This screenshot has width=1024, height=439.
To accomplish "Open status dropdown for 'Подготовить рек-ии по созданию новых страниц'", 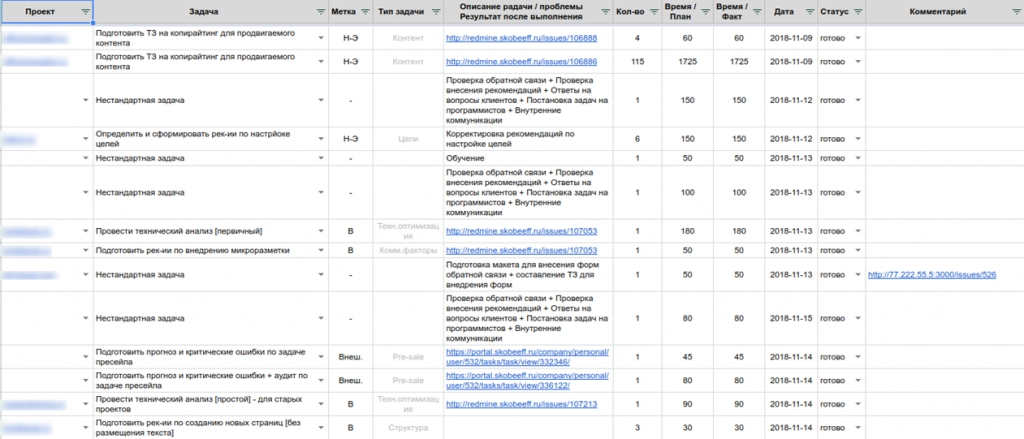I will [858, 428].
